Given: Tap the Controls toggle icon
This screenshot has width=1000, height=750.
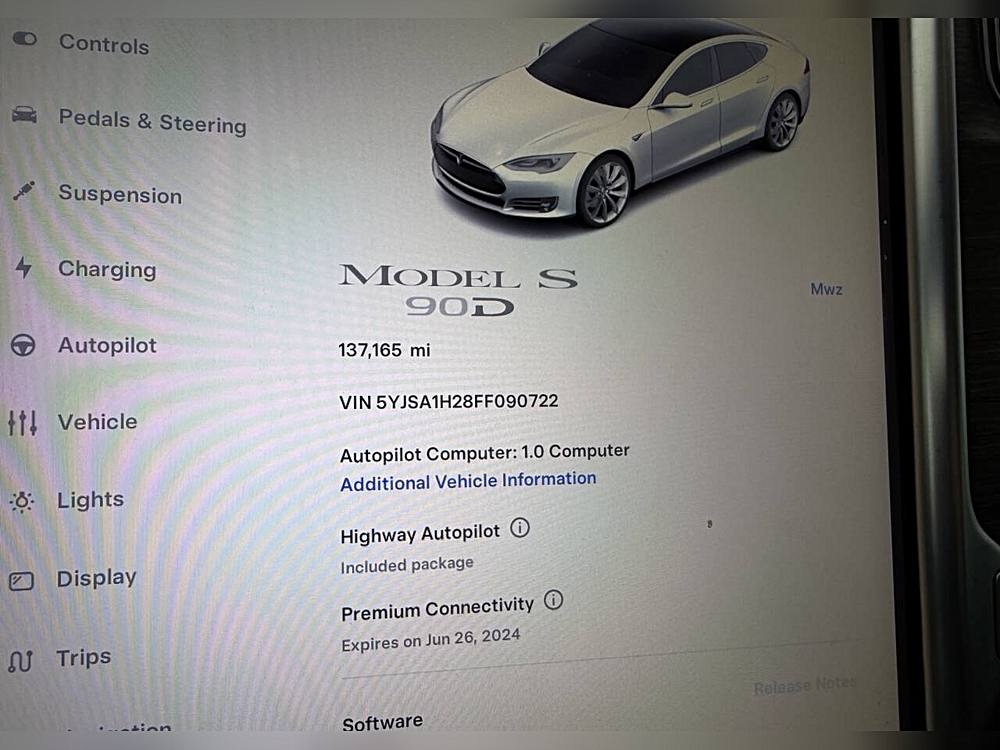Looking at the screenshot, I should 25,40.
